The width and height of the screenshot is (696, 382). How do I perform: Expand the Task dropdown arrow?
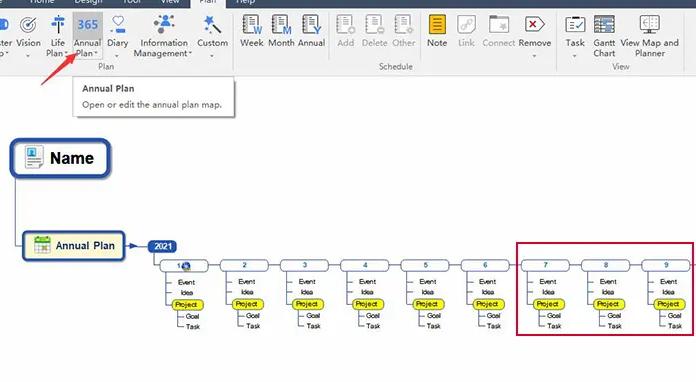pos(575,56)
